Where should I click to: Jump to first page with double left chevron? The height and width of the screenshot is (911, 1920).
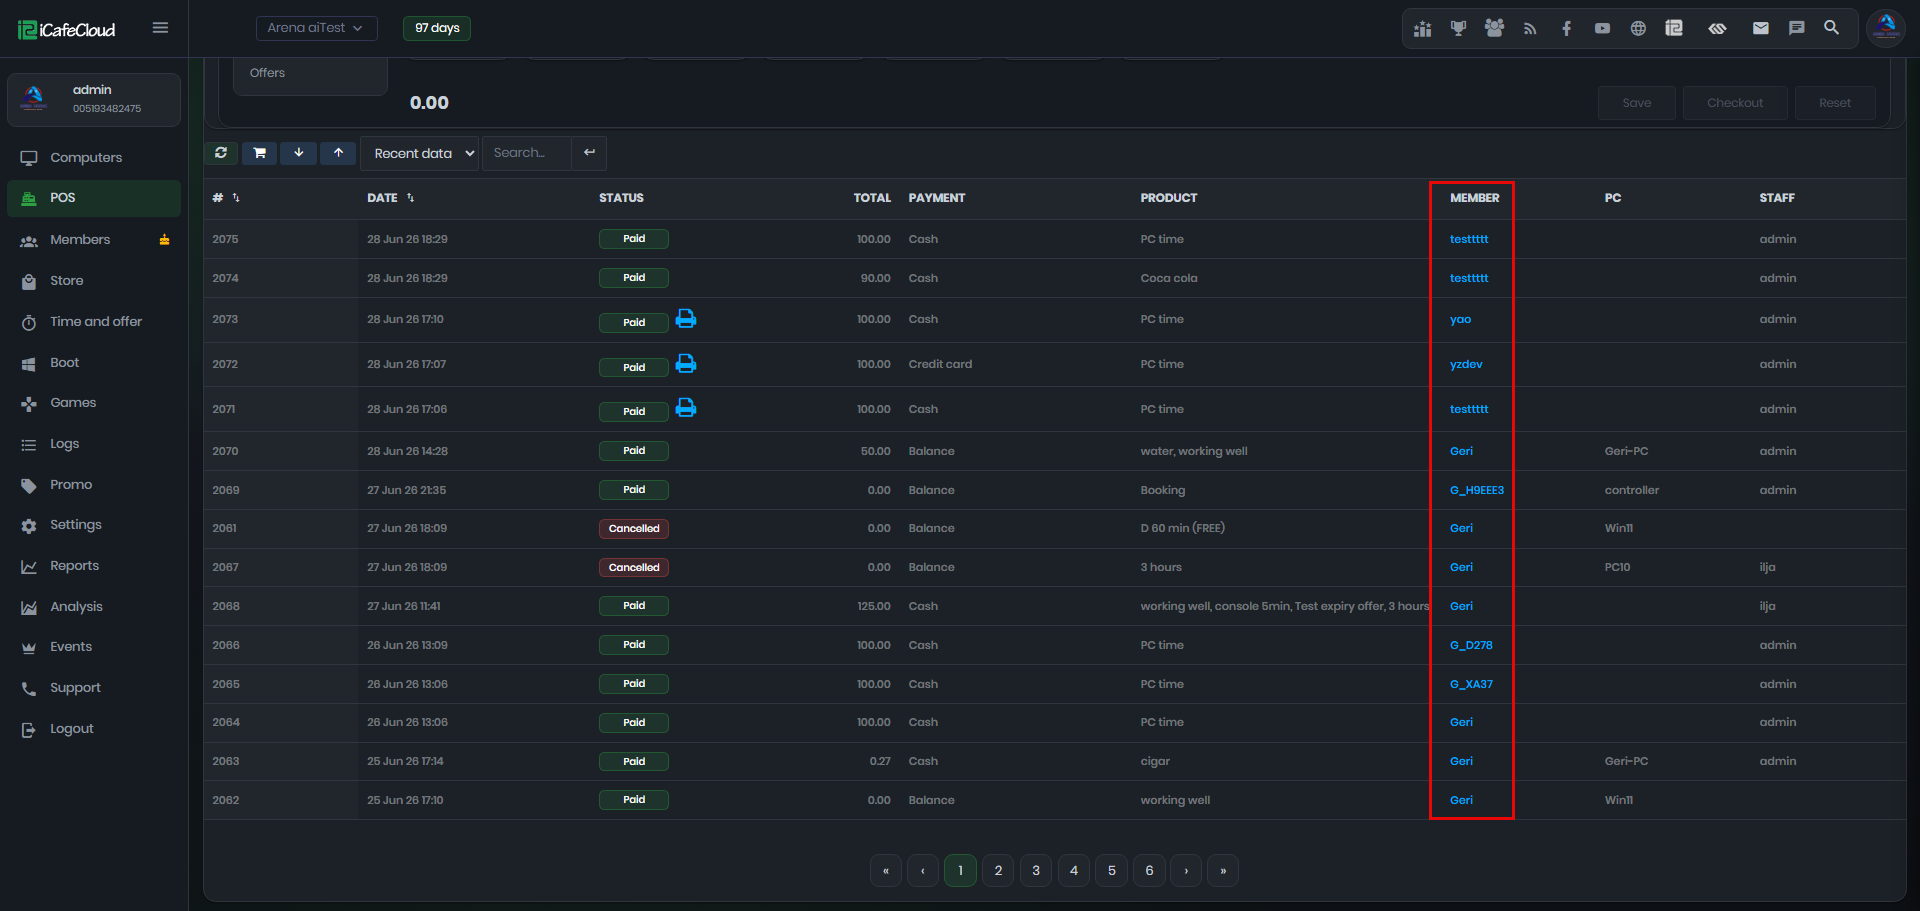886,871
